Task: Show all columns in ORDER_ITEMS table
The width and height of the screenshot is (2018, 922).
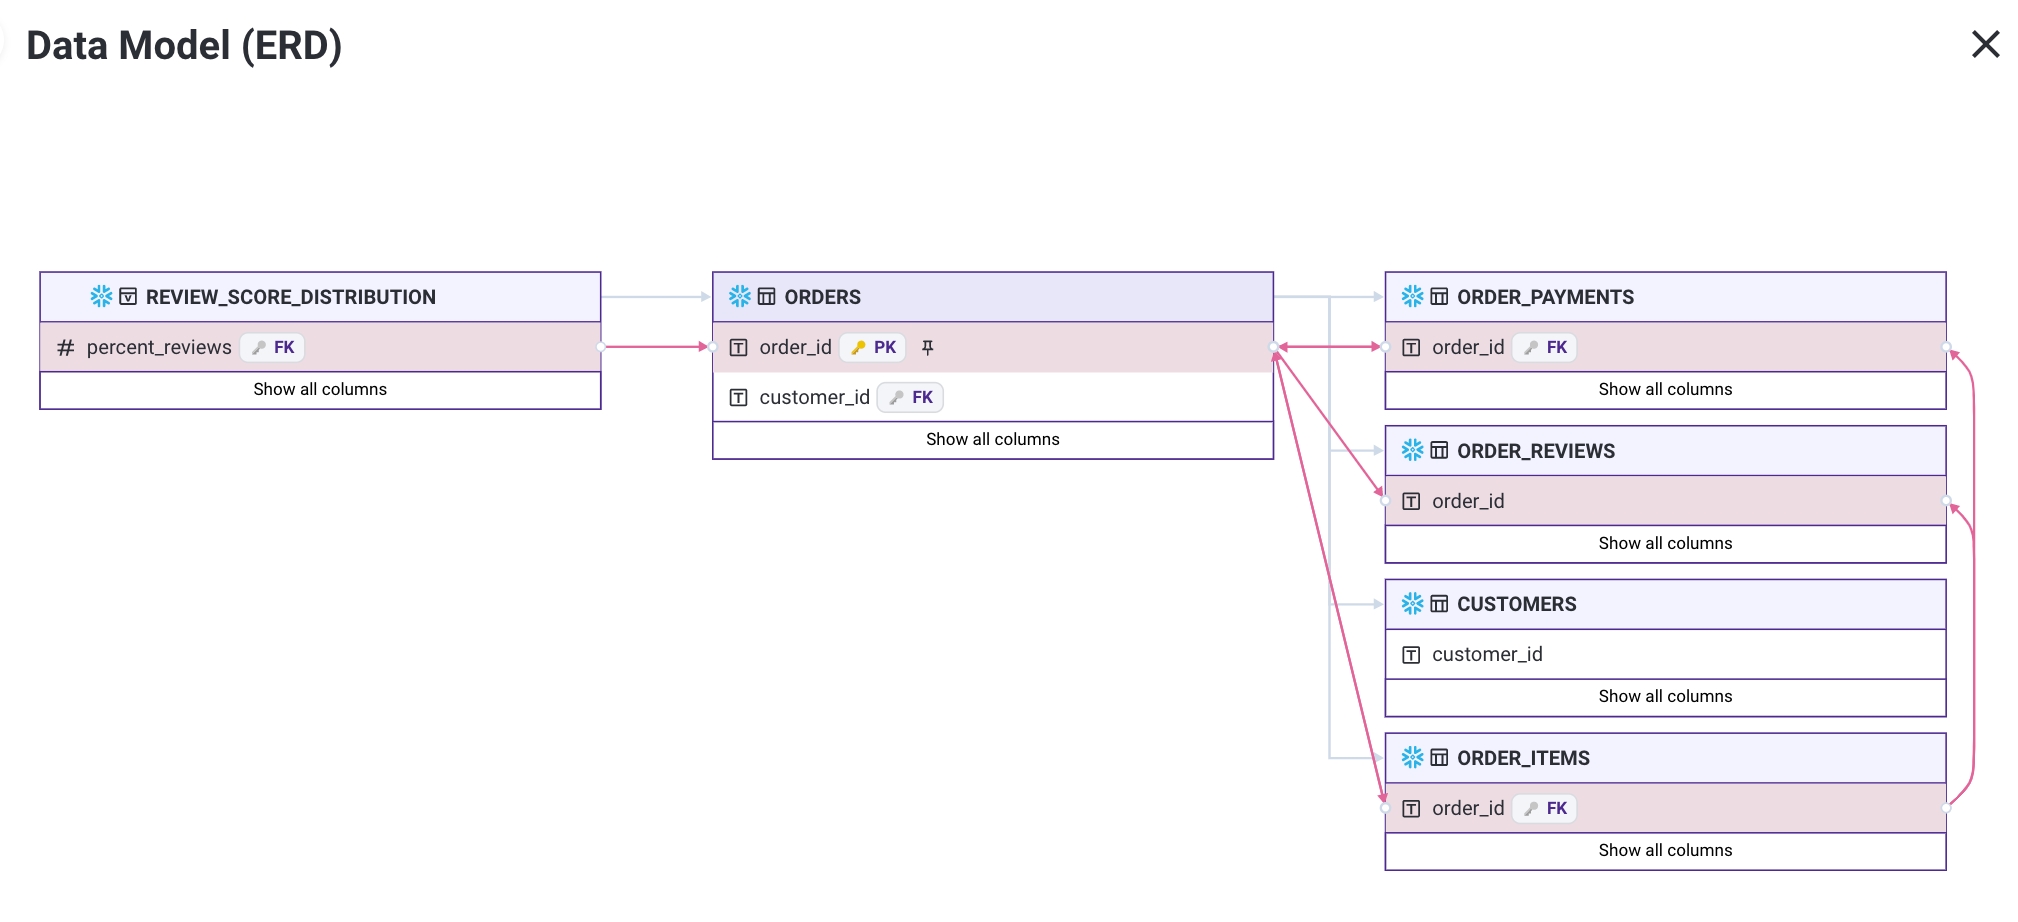Action: 1664,850
